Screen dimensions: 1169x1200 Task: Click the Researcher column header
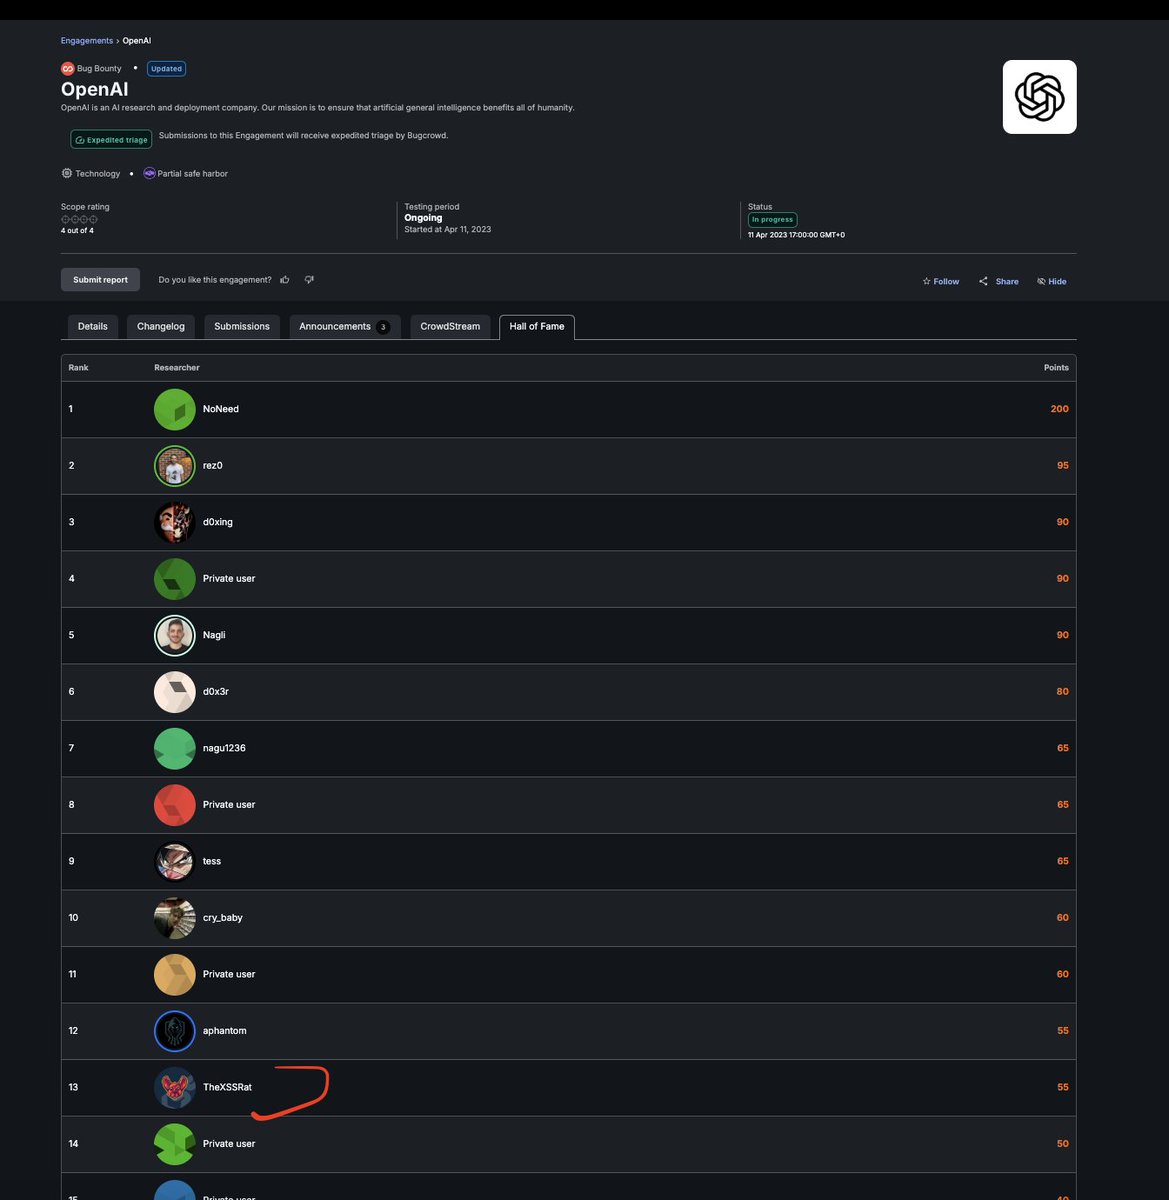click(x=177, y=368)
